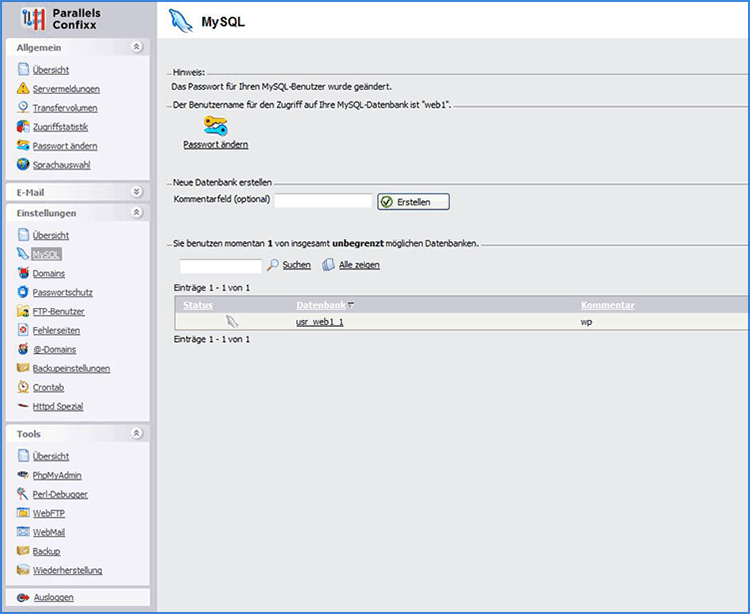Click the Domains icon in sidebar
Viewport: 750px width, 614px height.
pyautogui.click(x=23, y=273)
